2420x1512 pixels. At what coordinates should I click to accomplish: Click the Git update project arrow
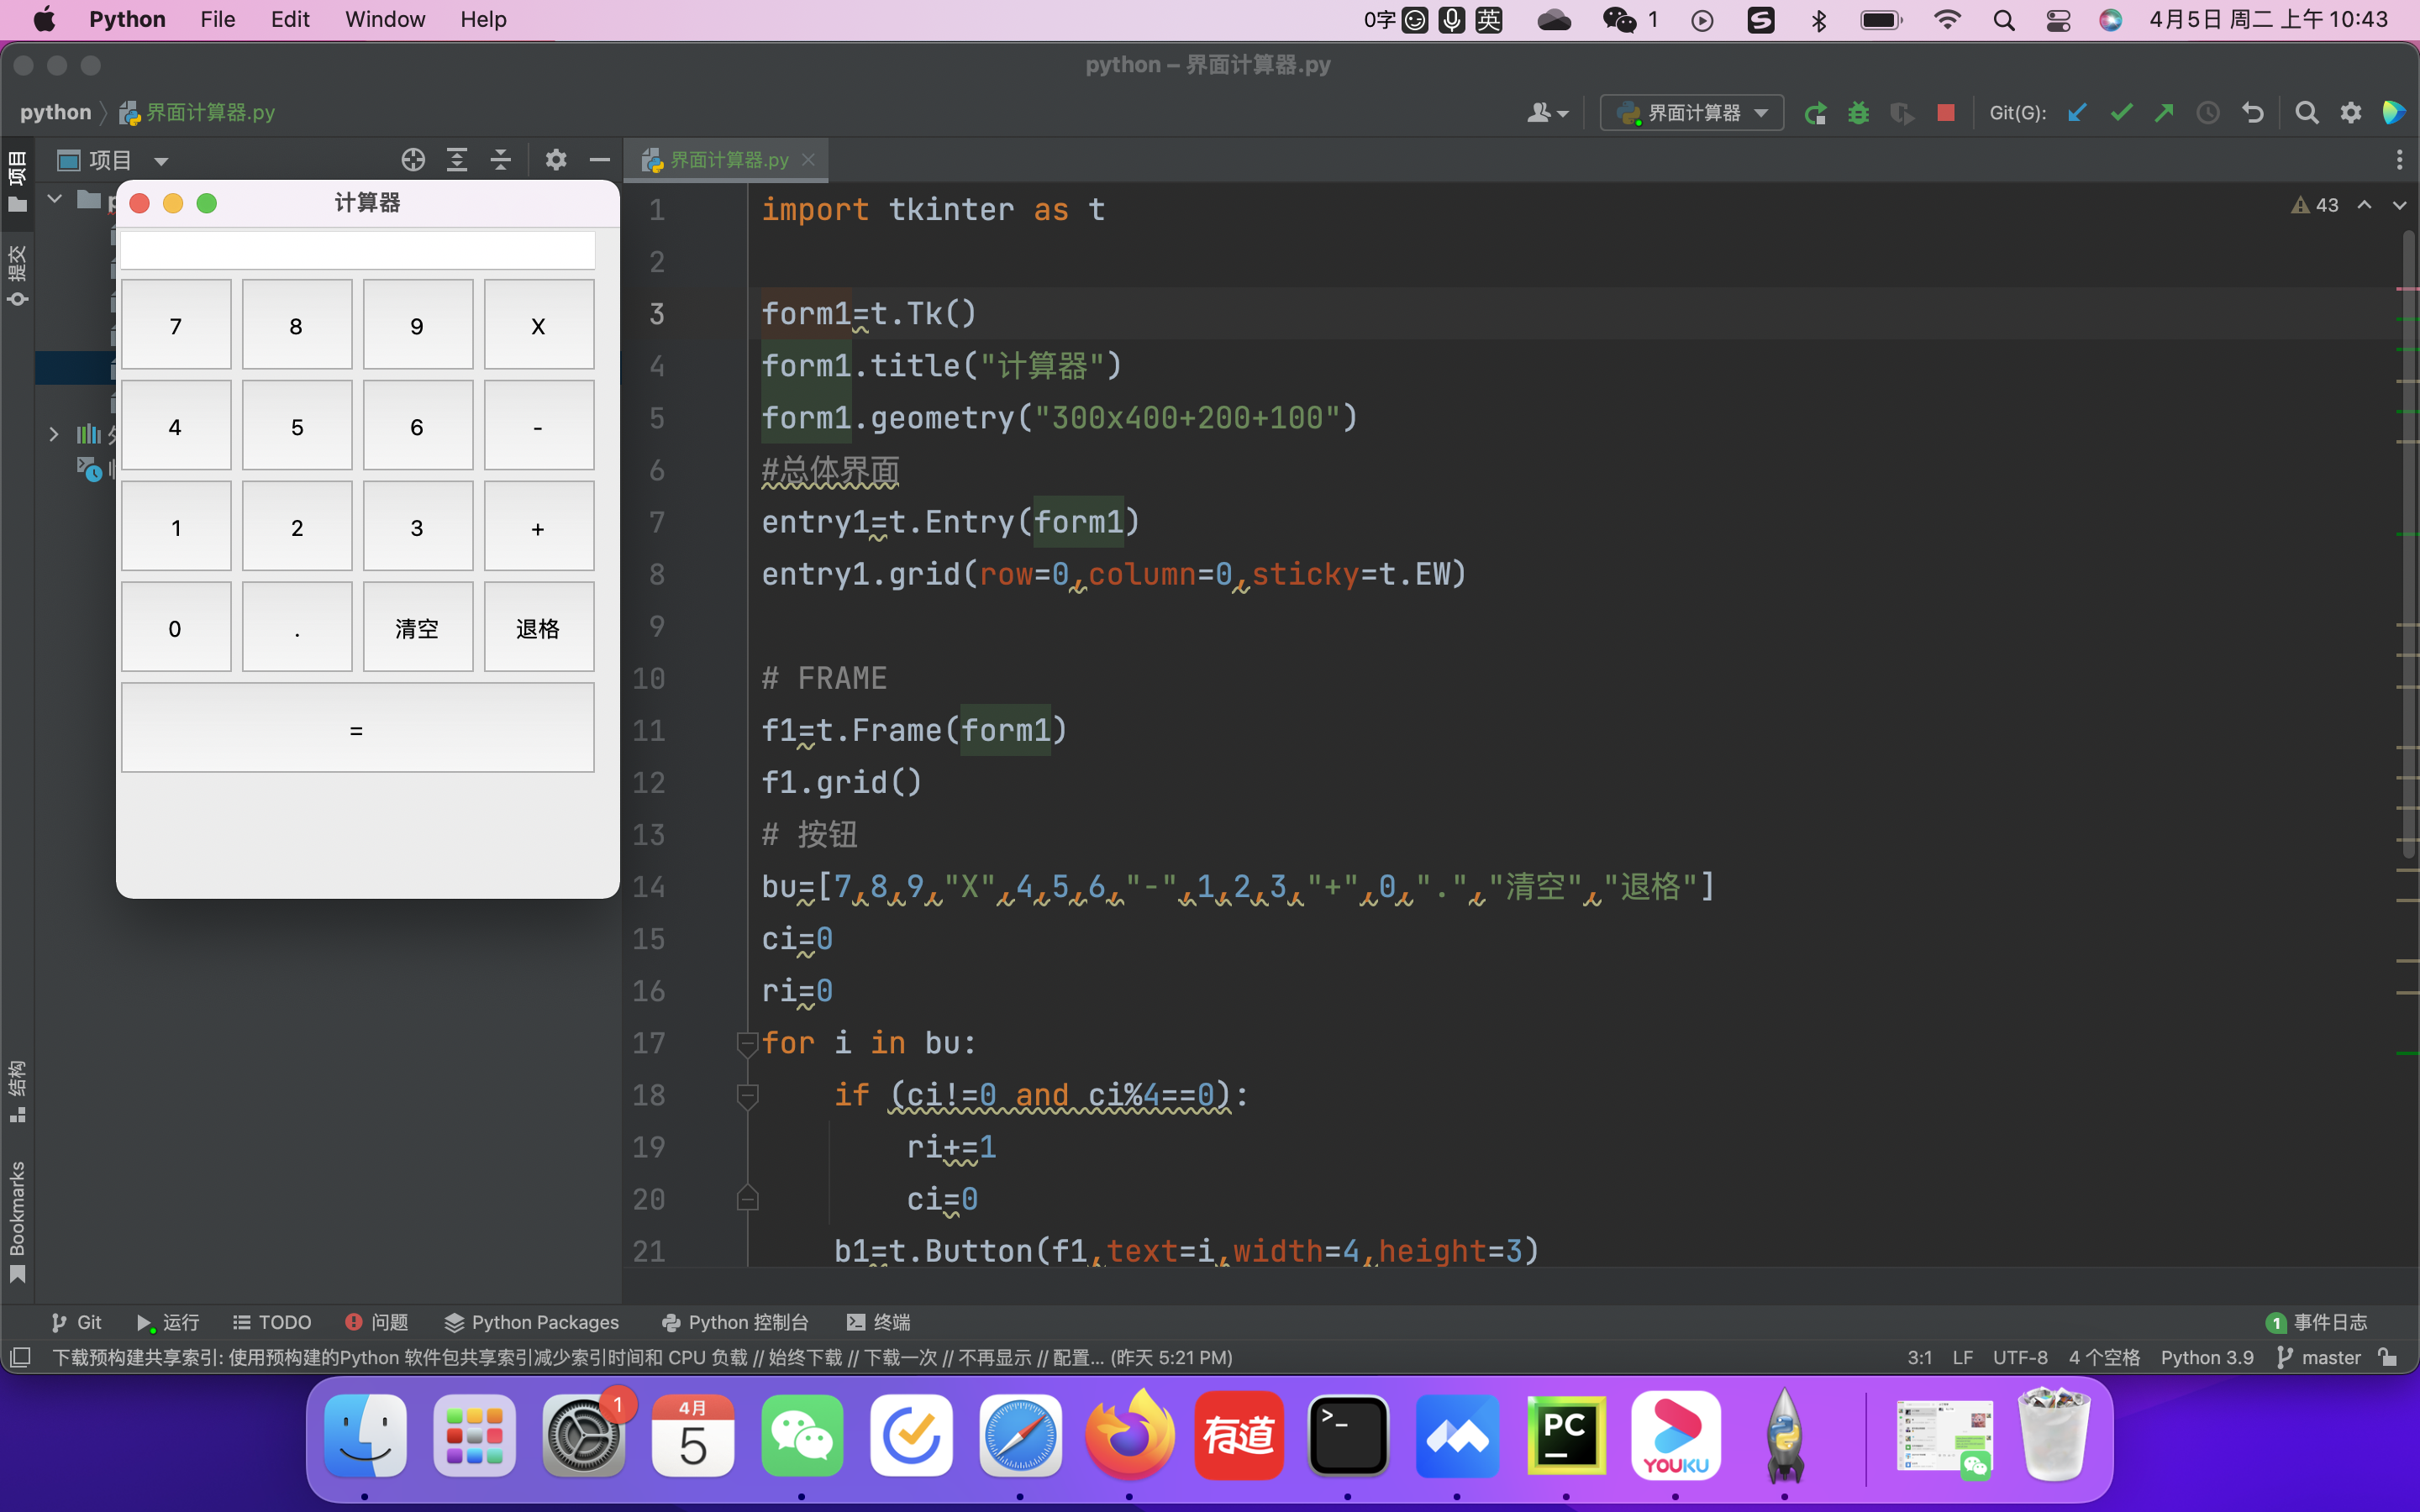pos(2077,113)
